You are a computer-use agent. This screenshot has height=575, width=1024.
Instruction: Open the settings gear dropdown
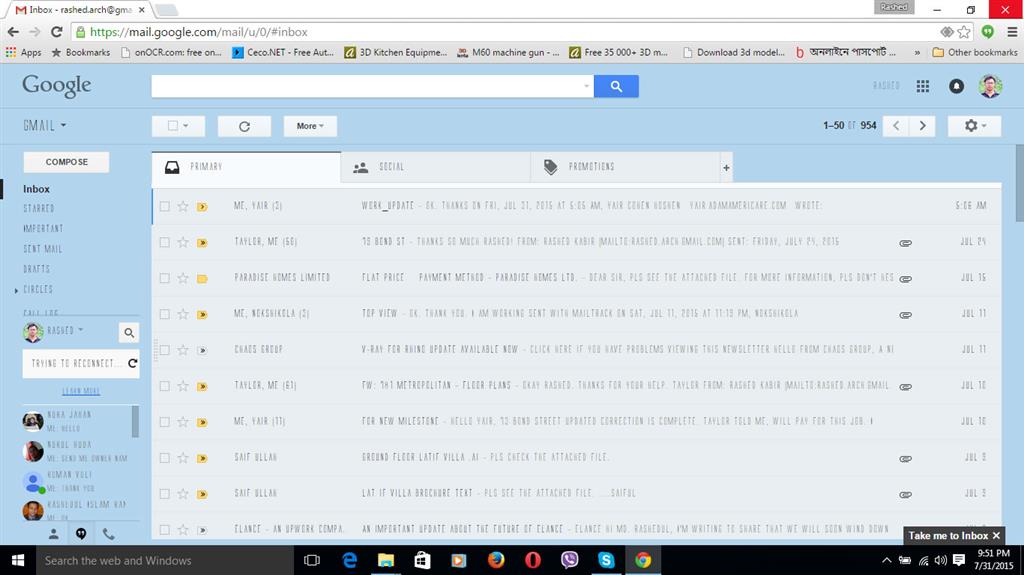[x=974, y=125]
